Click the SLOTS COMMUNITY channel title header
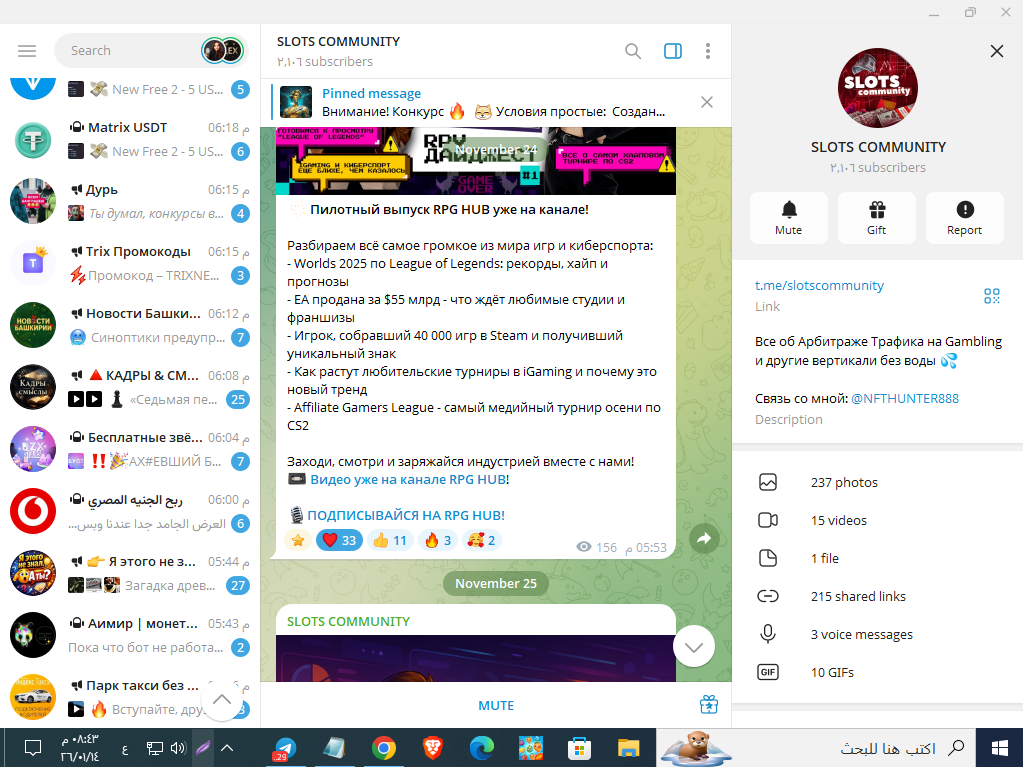Viewport: 1023px width, 767px height. point(338,42)
